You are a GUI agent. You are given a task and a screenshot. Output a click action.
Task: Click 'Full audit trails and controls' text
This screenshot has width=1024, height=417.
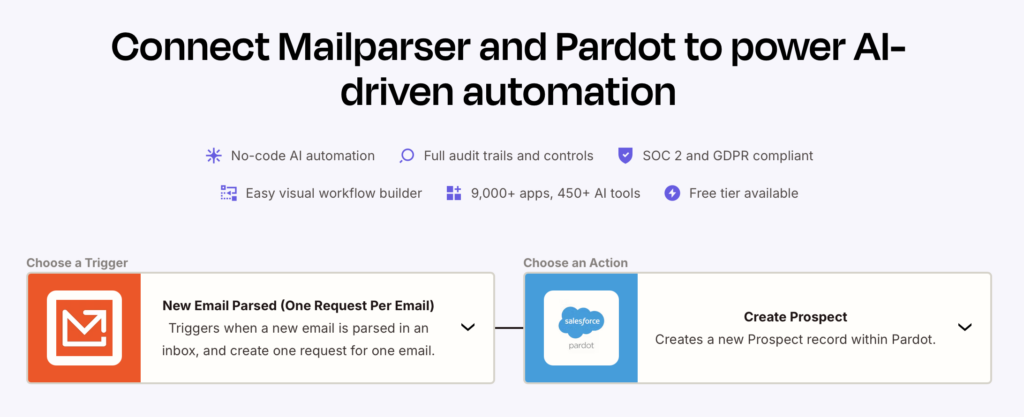pyautogui.click(x=509, y=156)
